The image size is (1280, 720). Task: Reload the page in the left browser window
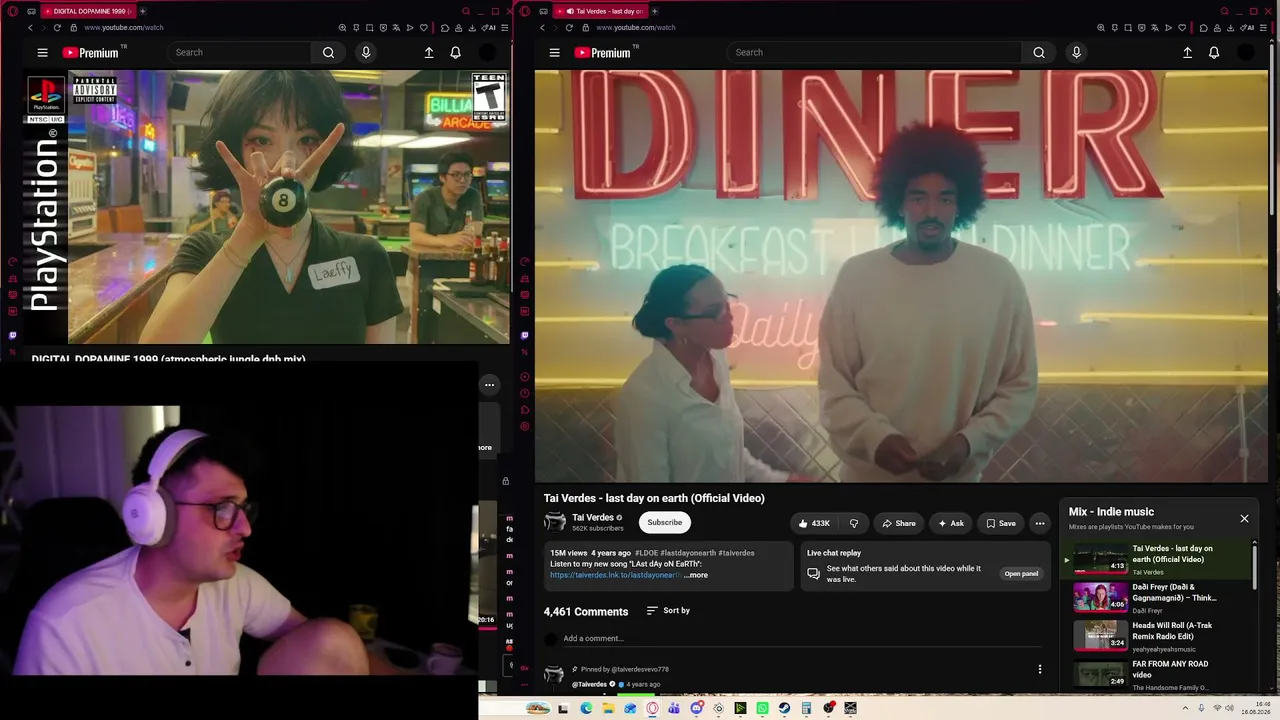point(57,28)
